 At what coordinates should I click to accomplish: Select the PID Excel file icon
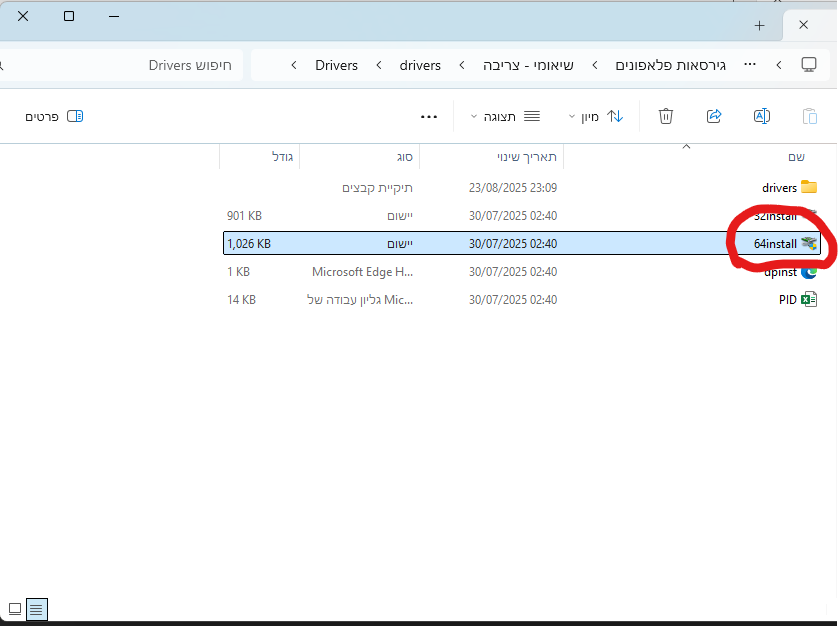809,299
